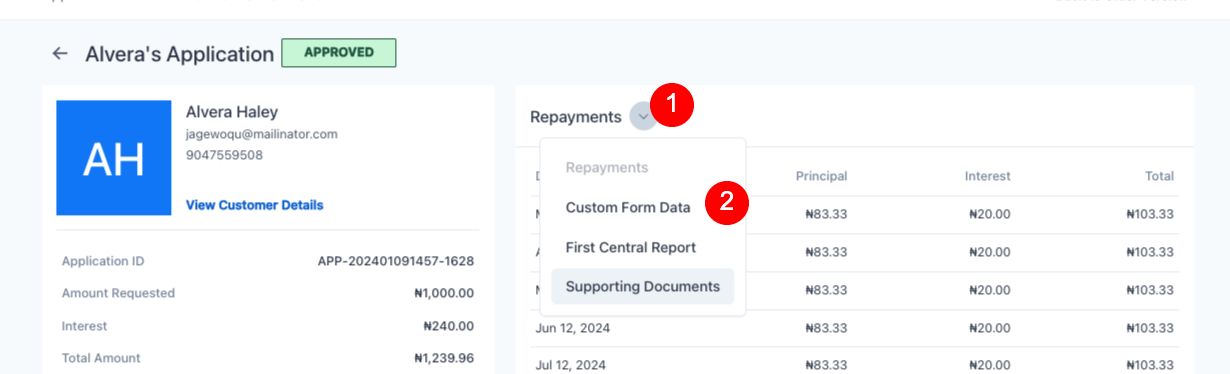Click the red step 2 marker

727,202
